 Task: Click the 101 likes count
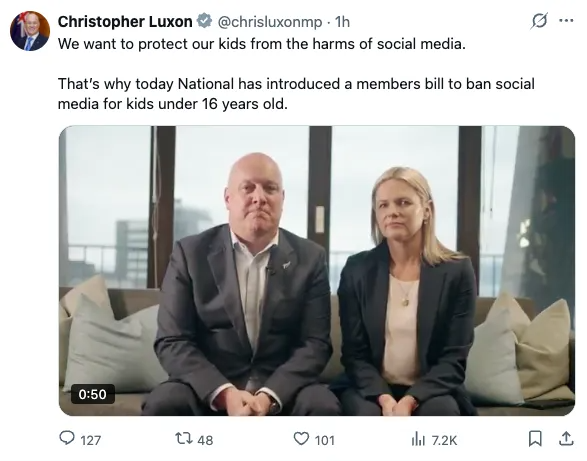point(325,440)
